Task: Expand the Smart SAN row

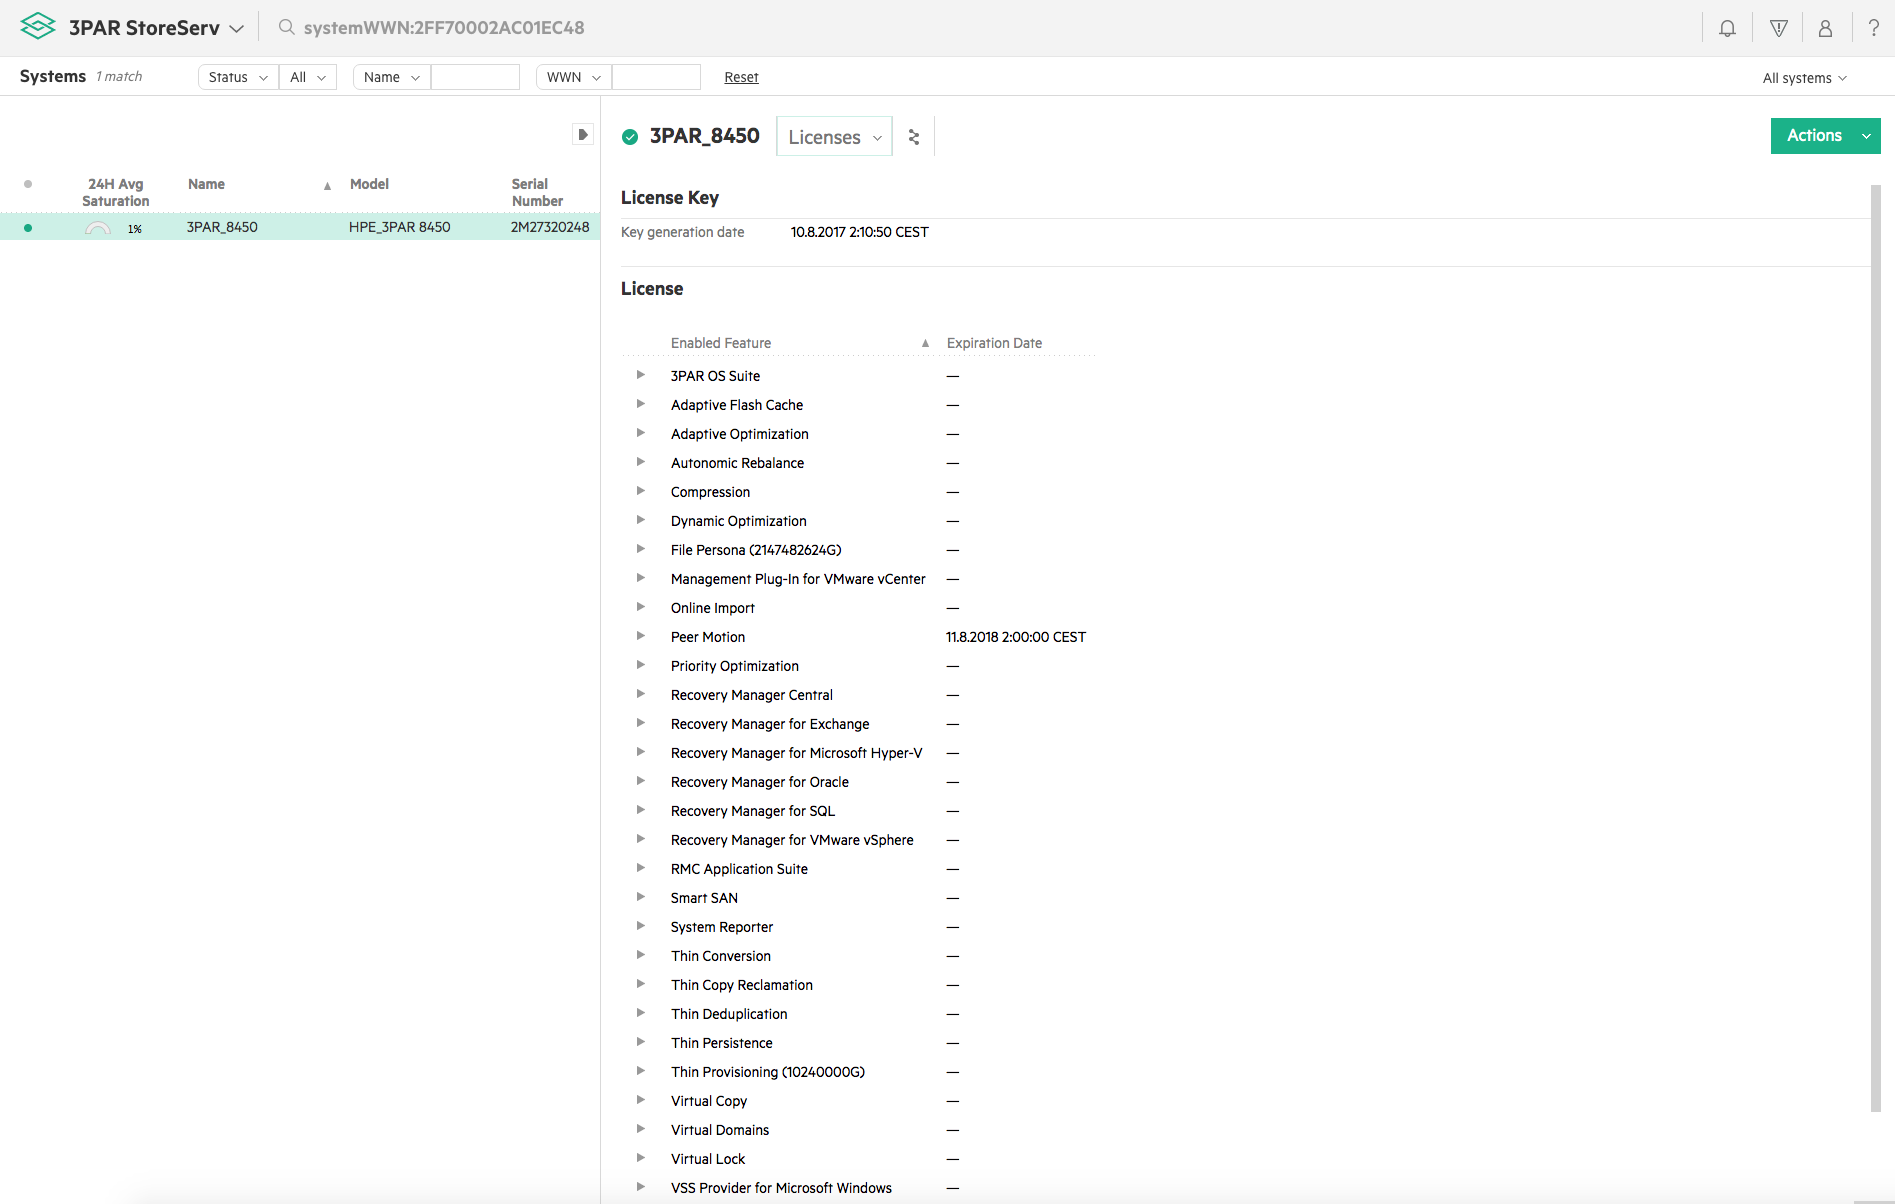Action: pyautogui.click(x=640, y=897)
